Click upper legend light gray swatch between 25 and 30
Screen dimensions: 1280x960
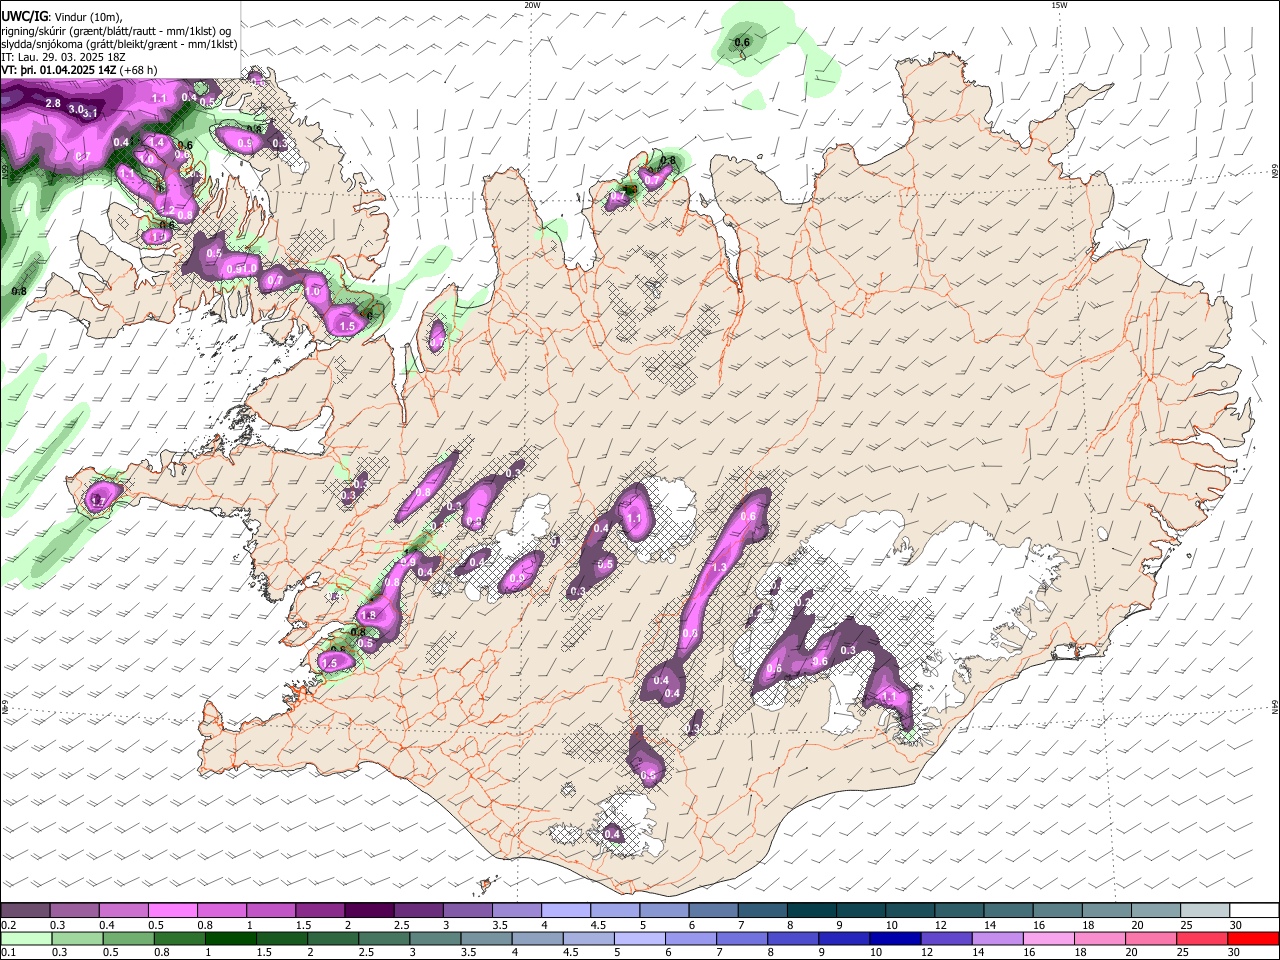pos(1206,911)
